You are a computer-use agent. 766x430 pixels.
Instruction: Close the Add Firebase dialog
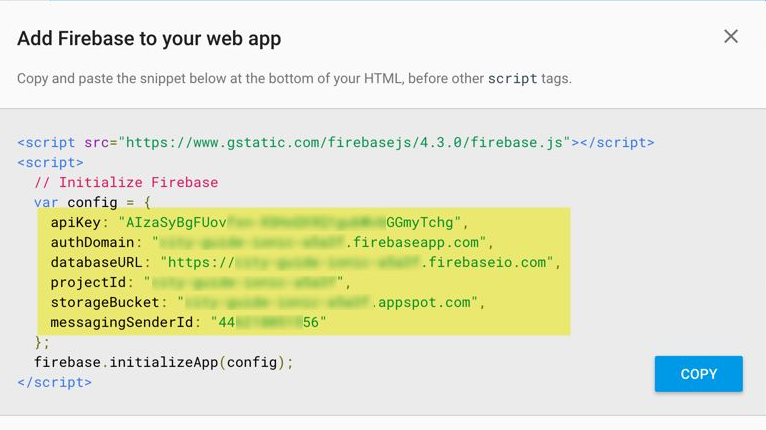[x=731, y=36]
